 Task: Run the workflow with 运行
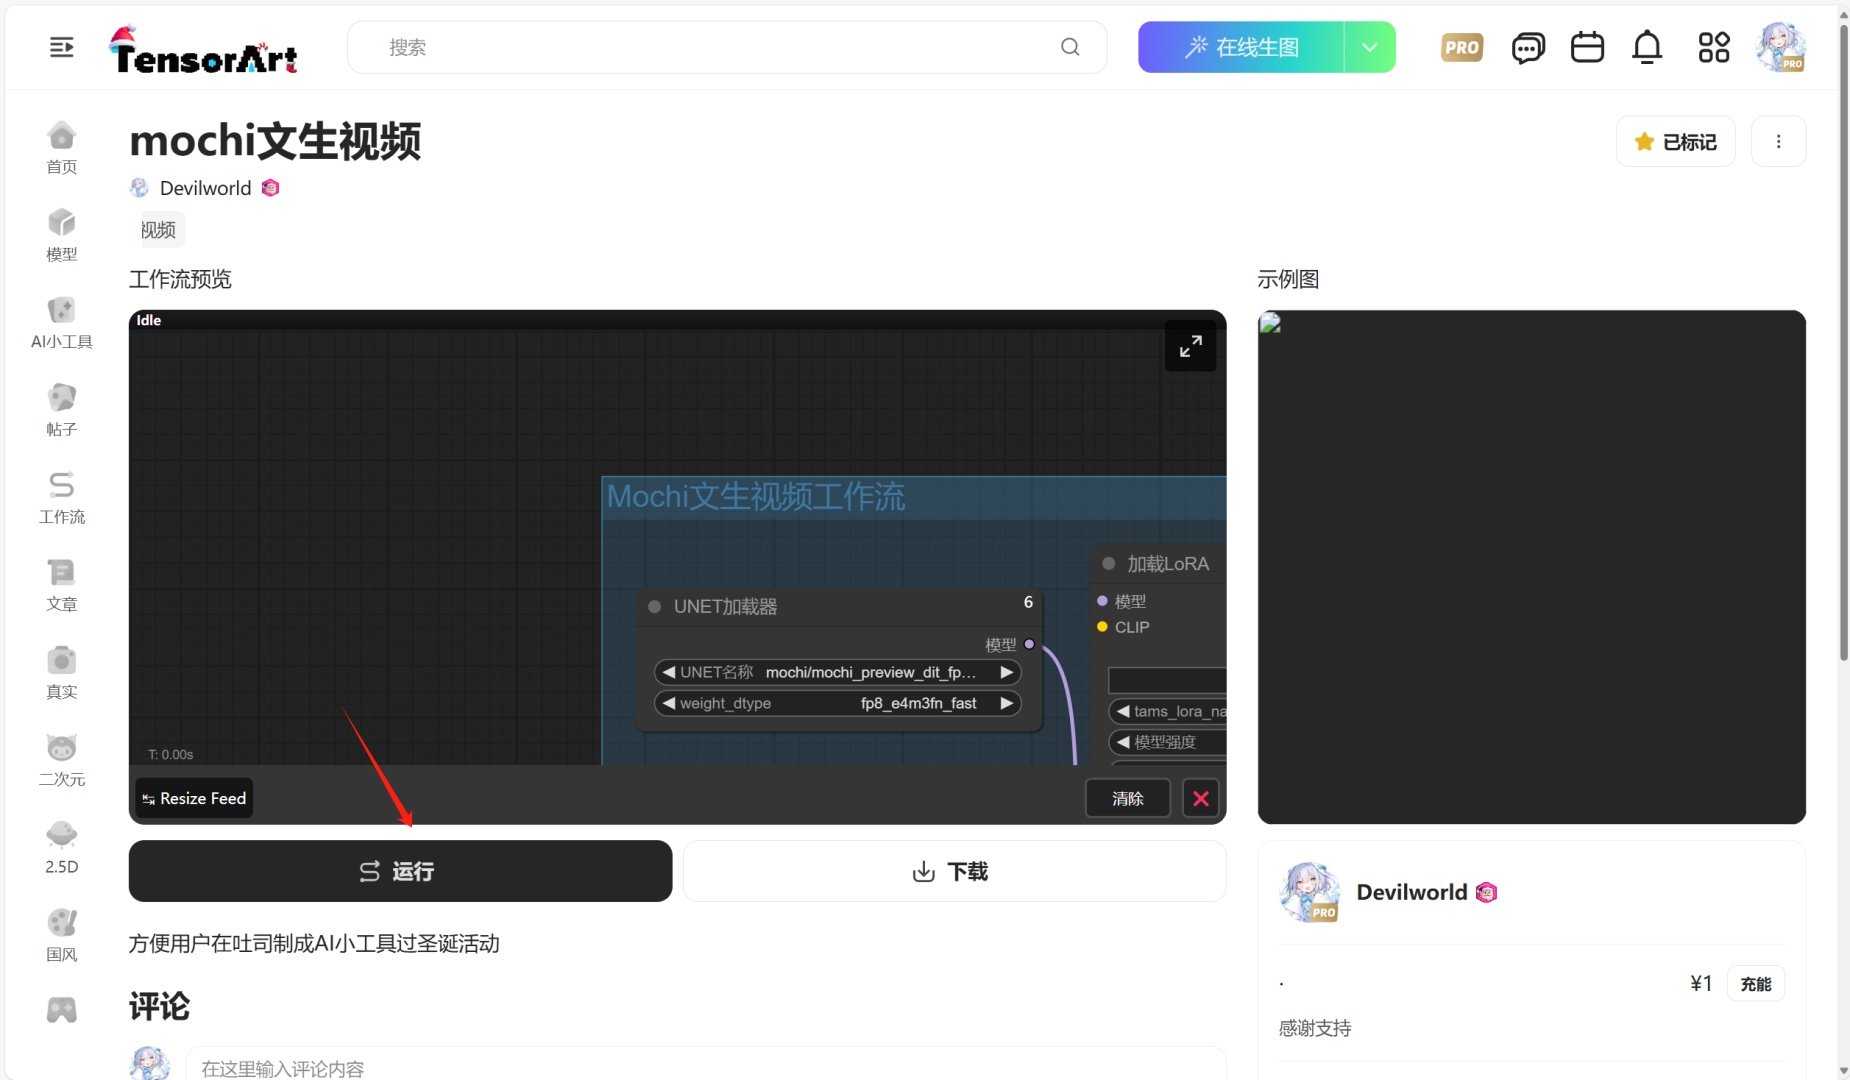pyautogui.click(x=400, y=871)
